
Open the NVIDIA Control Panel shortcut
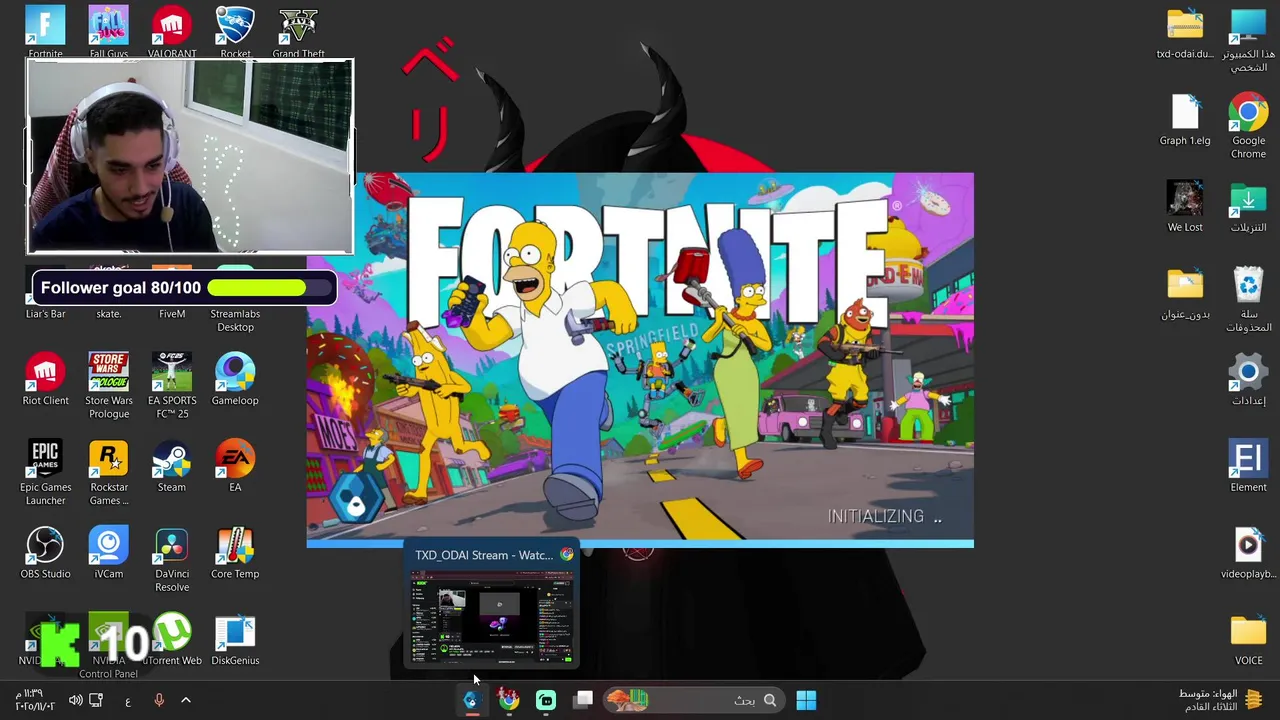click(108, 646)
